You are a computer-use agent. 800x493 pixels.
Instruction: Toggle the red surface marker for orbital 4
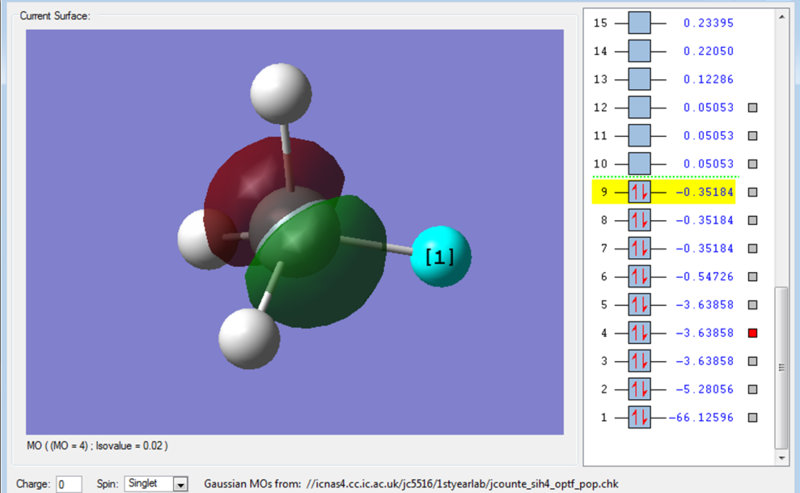[x=753, y=332]
